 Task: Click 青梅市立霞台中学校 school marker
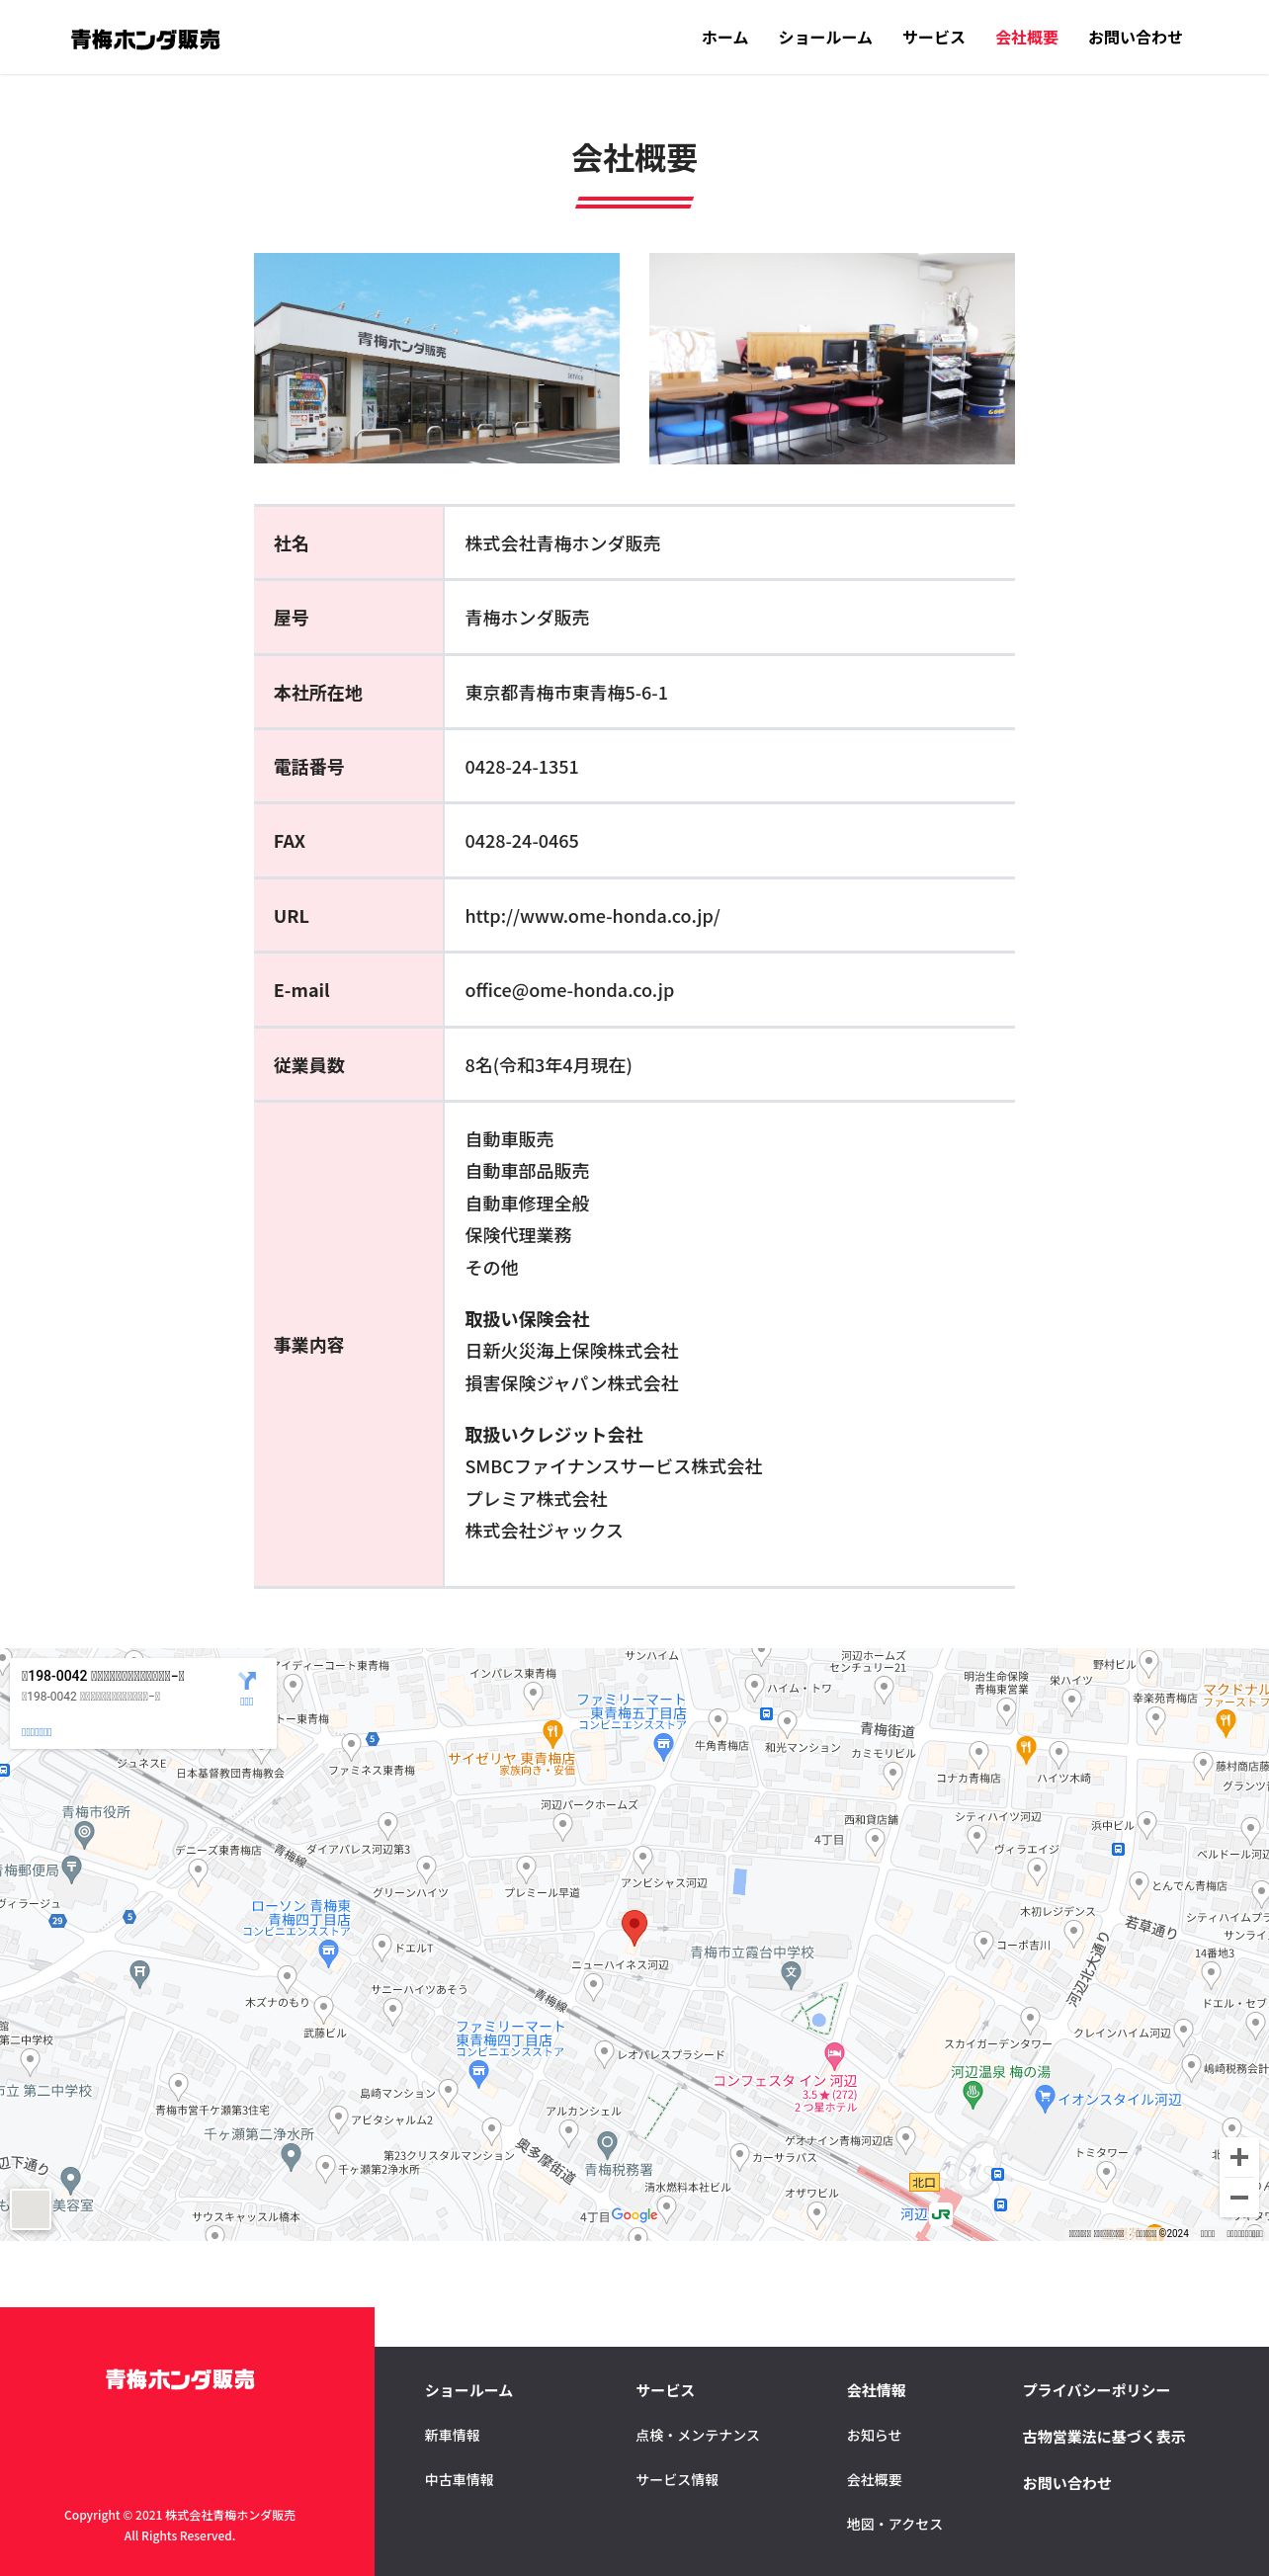tap(791, 1973)
